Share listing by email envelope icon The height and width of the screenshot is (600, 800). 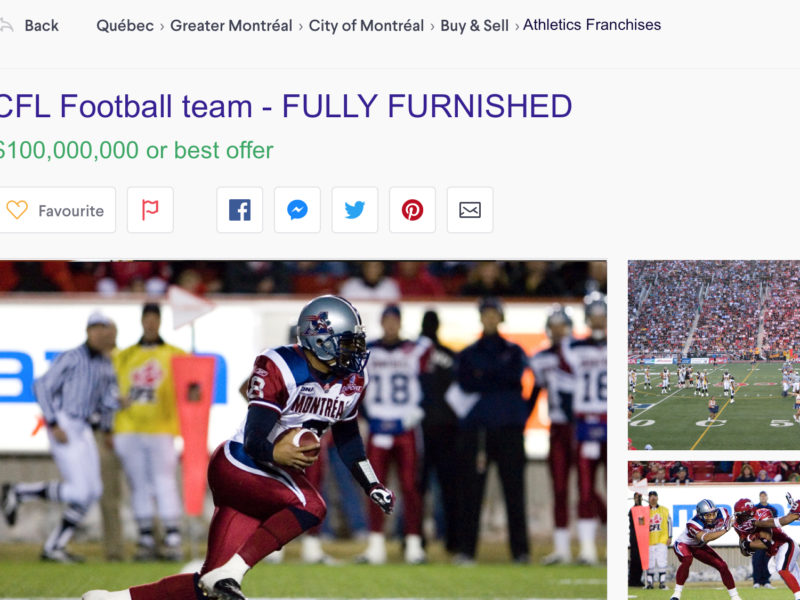(470, 210)
